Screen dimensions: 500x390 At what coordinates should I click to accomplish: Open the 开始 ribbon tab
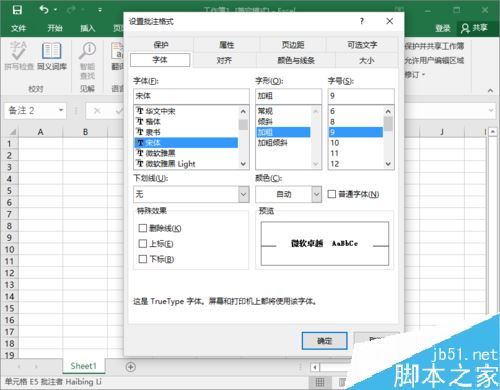55,28
